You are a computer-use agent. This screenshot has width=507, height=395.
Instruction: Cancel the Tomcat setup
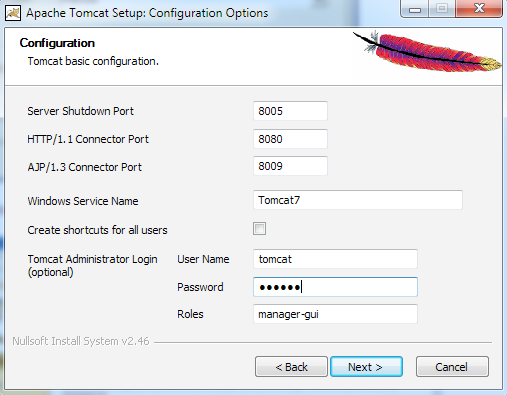(x=452, y=367)
